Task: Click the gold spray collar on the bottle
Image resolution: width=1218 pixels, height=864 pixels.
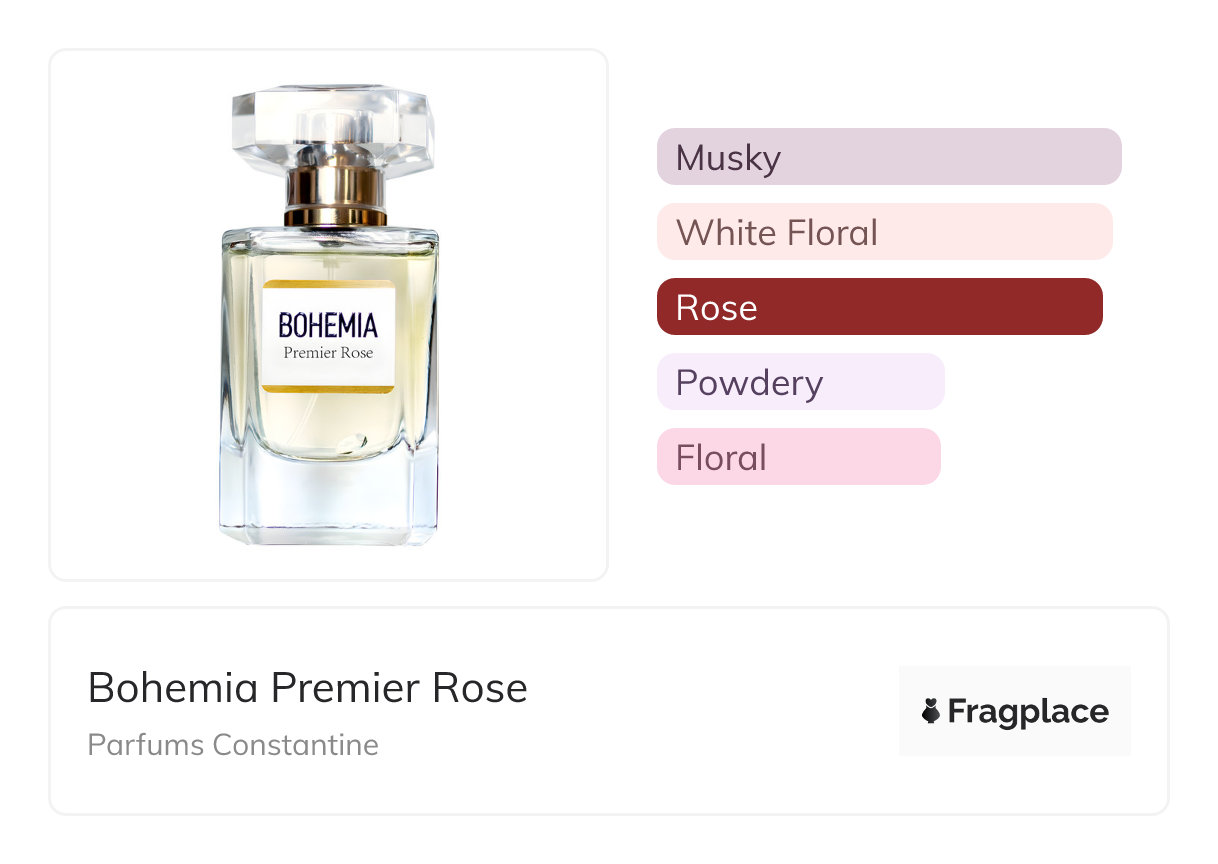Action: pos(335,196)
